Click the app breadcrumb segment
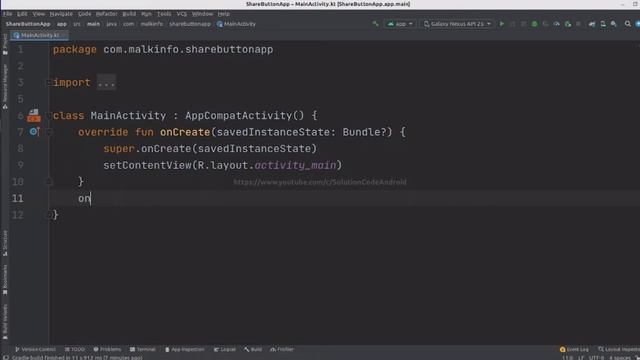 point(62,24)
